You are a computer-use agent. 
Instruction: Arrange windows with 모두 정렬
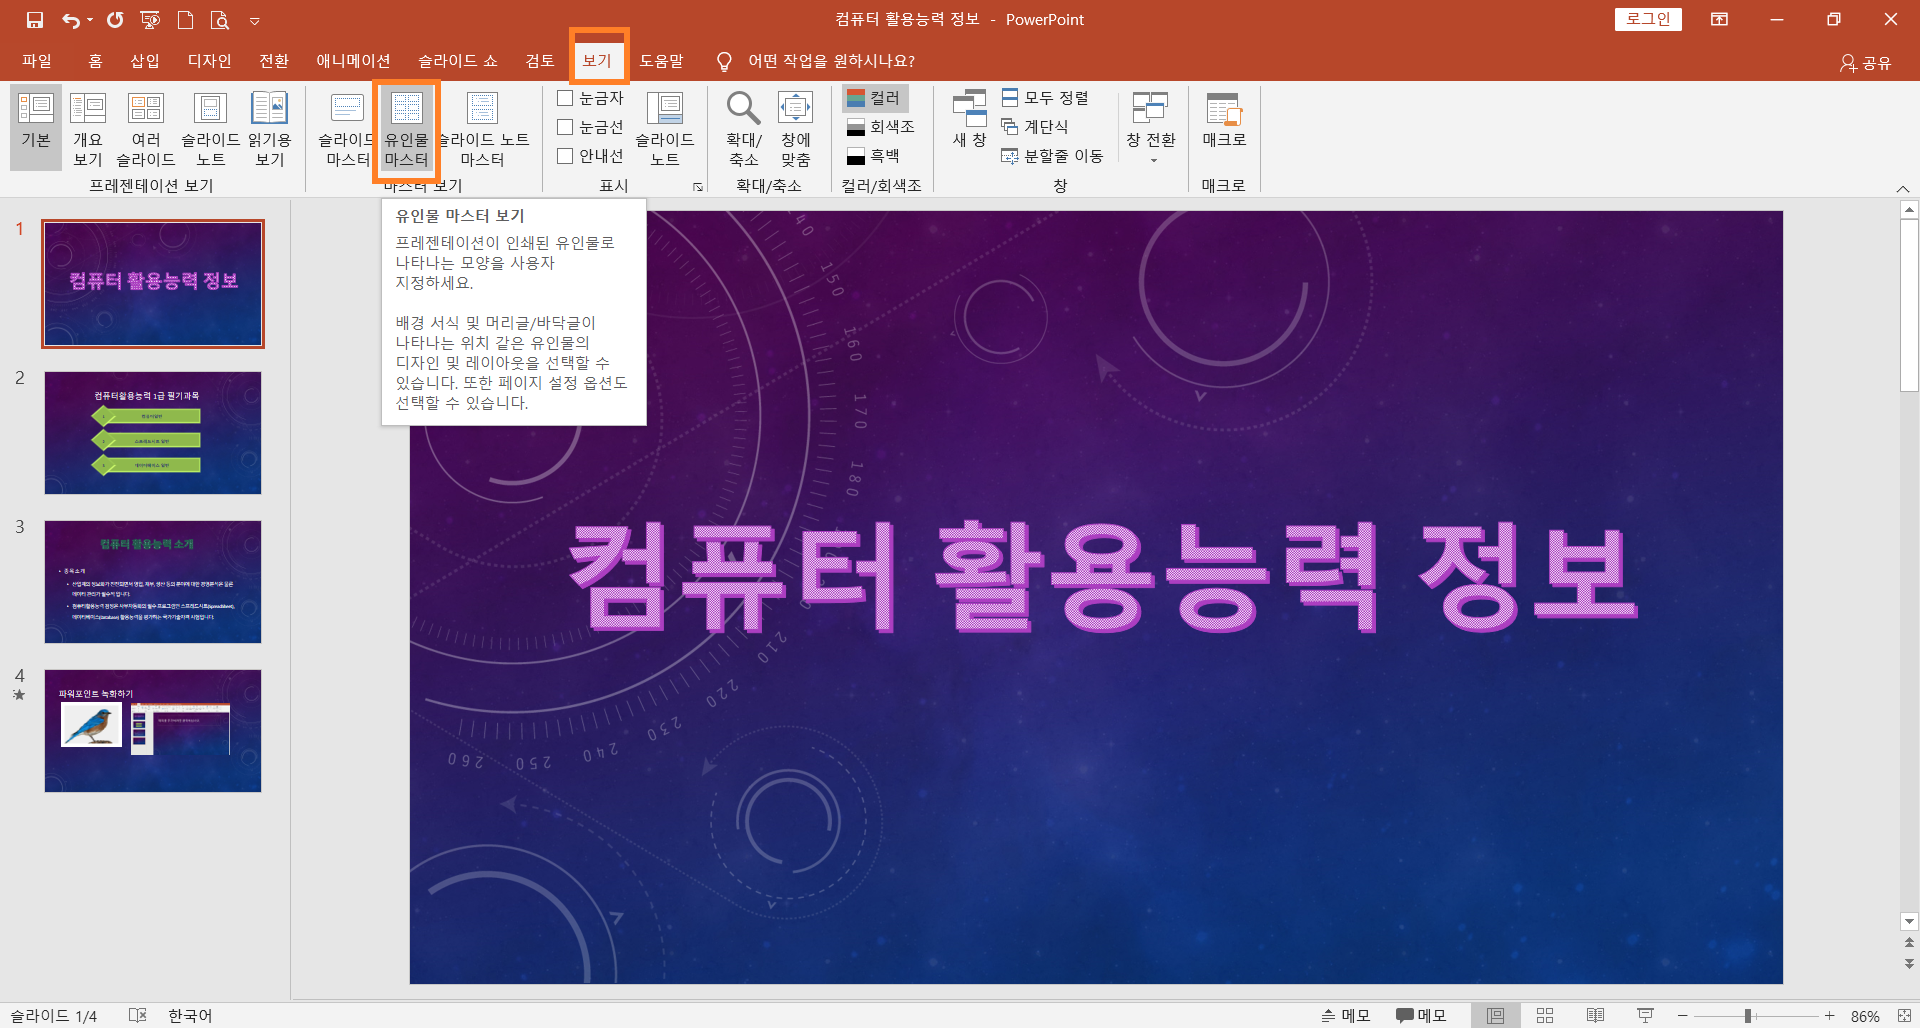pyautogui.click(x=1045, y=98)
